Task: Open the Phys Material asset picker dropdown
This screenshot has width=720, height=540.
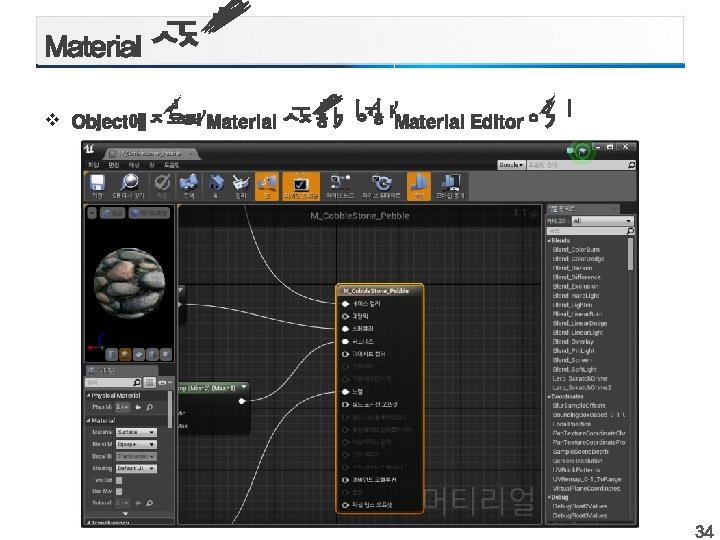Action: coord(123,407)
